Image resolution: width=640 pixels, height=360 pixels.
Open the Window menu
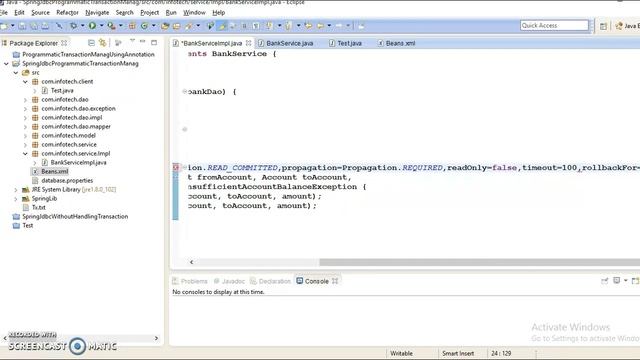click(x=194, y=13)
